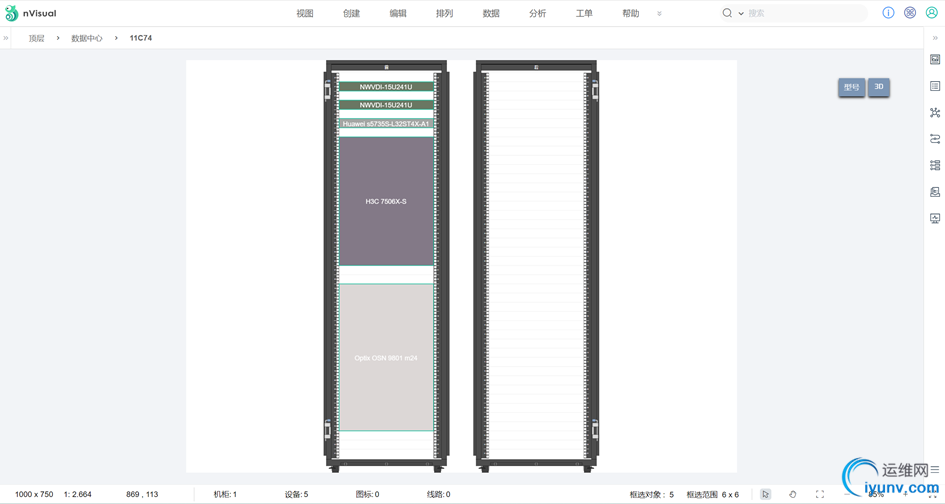Open first right sidebar image panel icon
The width and height of the screenshot is (945, 504).
935,60
